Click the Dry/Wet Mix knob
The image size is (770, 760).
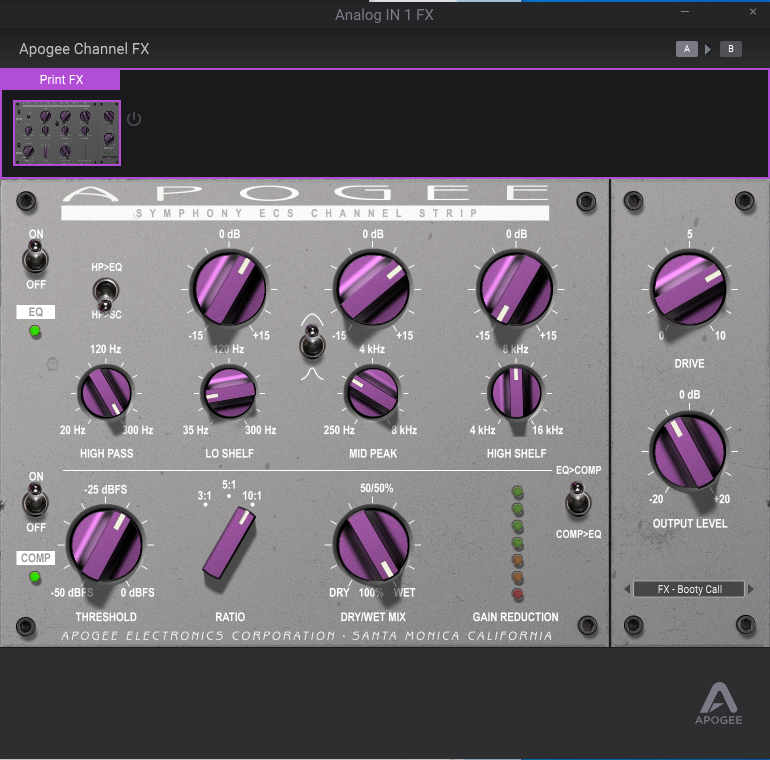(x=372, y=545)
